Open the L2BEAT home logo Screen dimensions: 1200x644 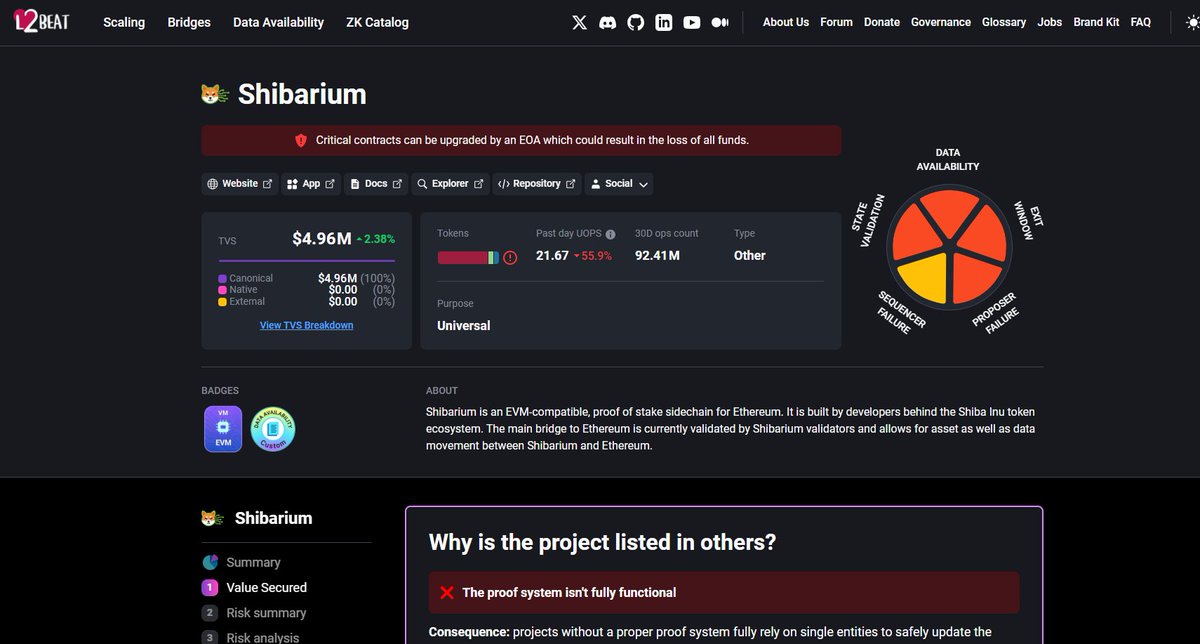(41, 21)
